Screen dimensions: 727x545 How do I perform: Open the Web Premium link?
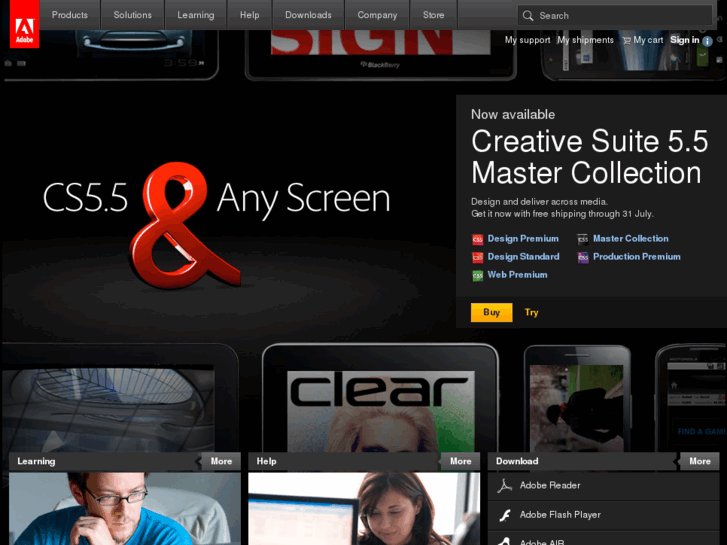(517, 275)
